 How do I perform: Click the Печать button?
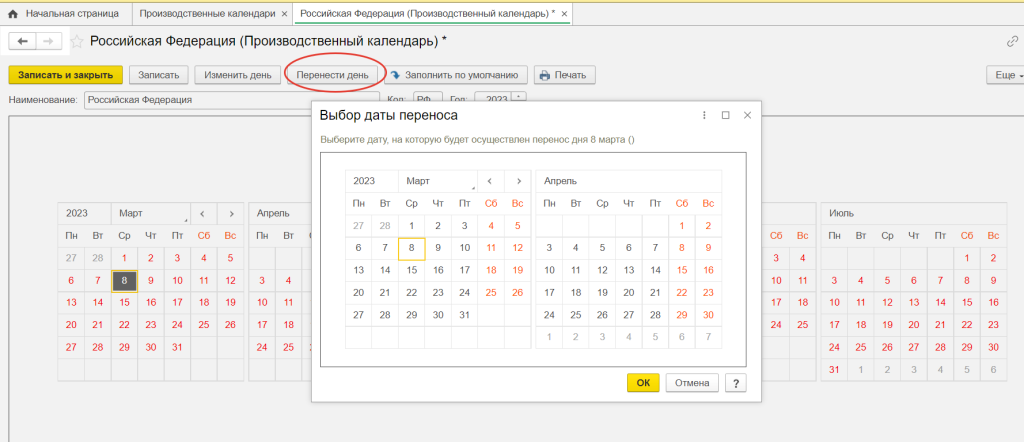564,75
